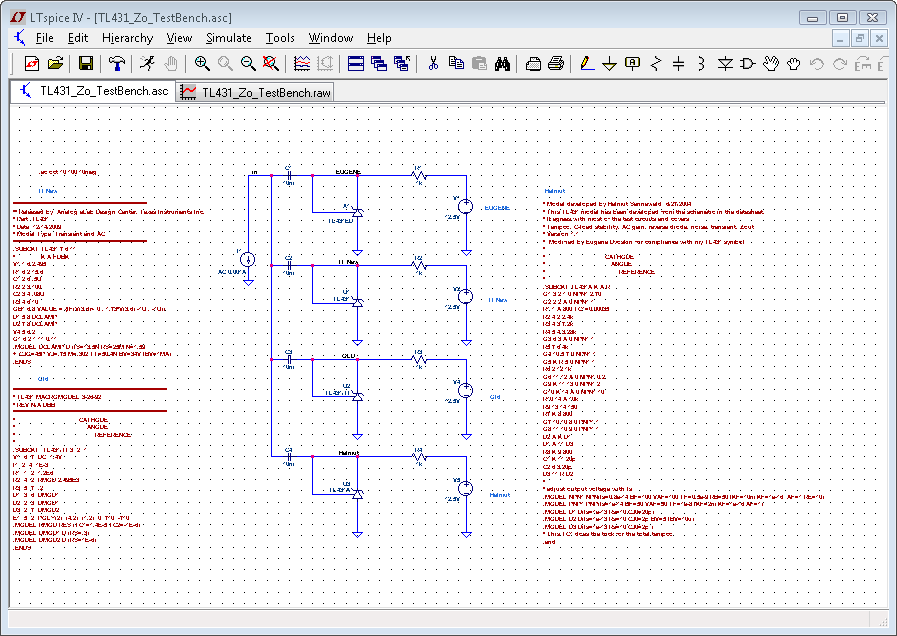Pick the Resistor placement tool
Viewport: 897px width, 636px height.
coord(656,63)
